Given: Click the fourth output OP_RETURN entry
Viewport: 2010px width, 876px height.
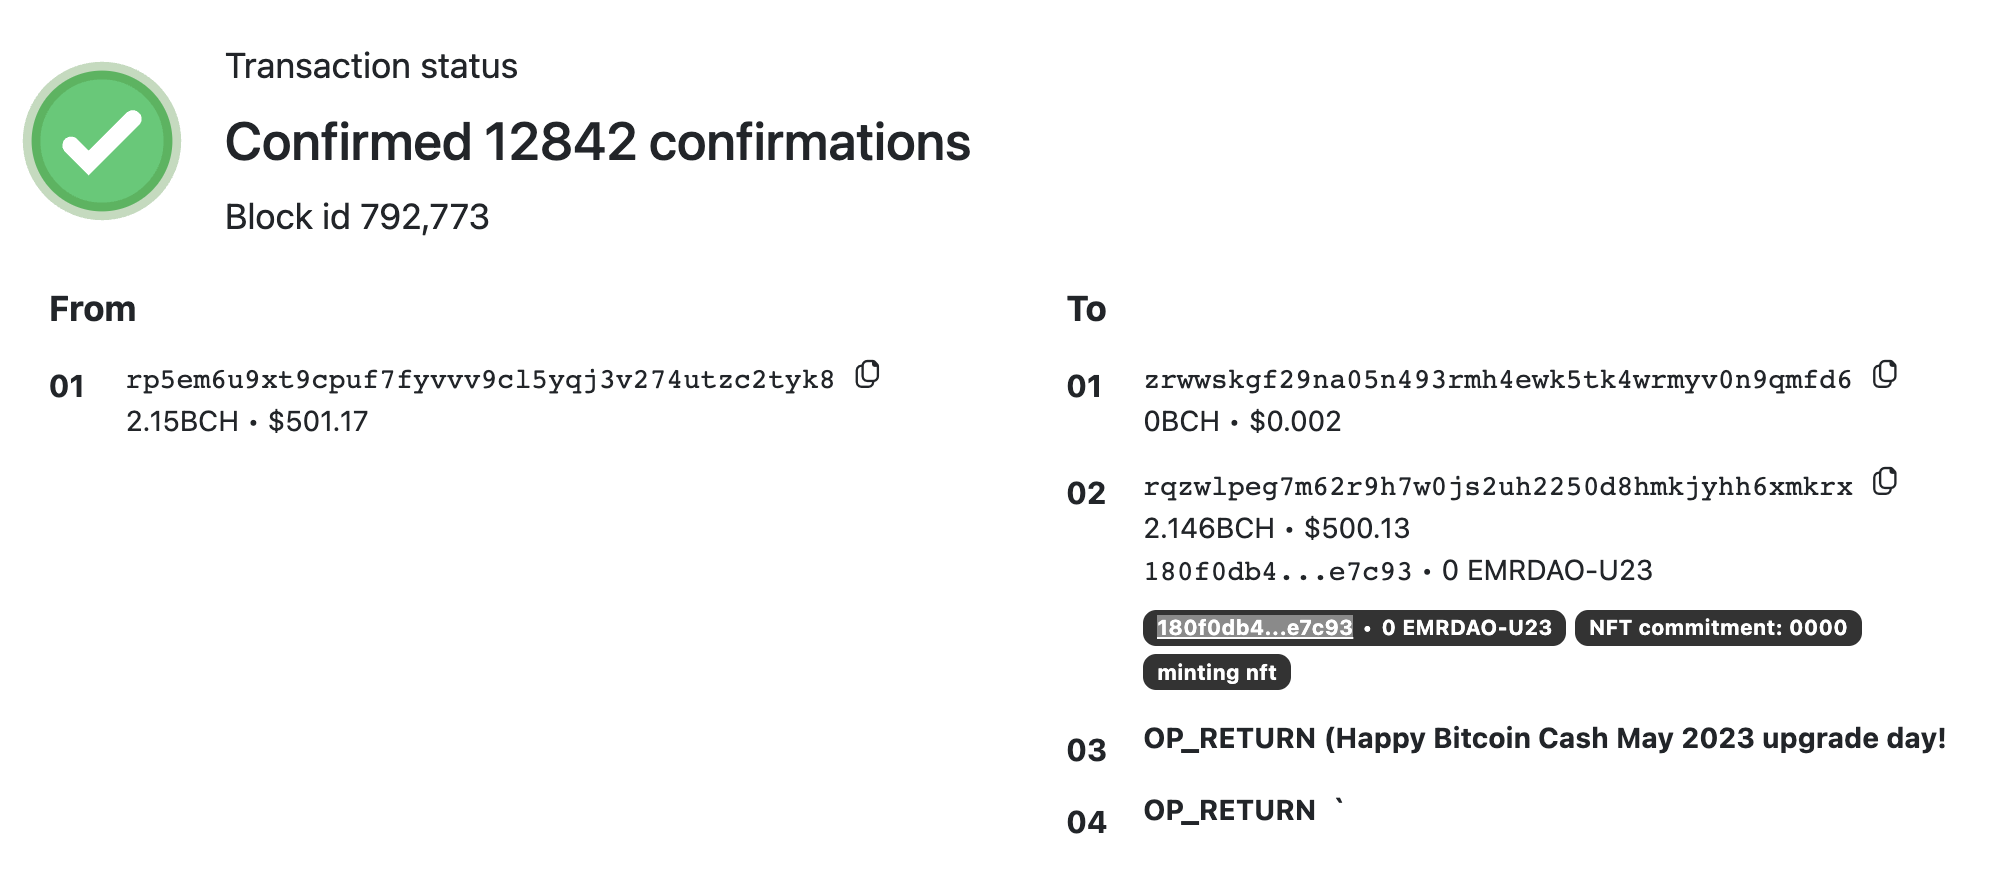Looking at the screenshot, I should (1229, 811).
